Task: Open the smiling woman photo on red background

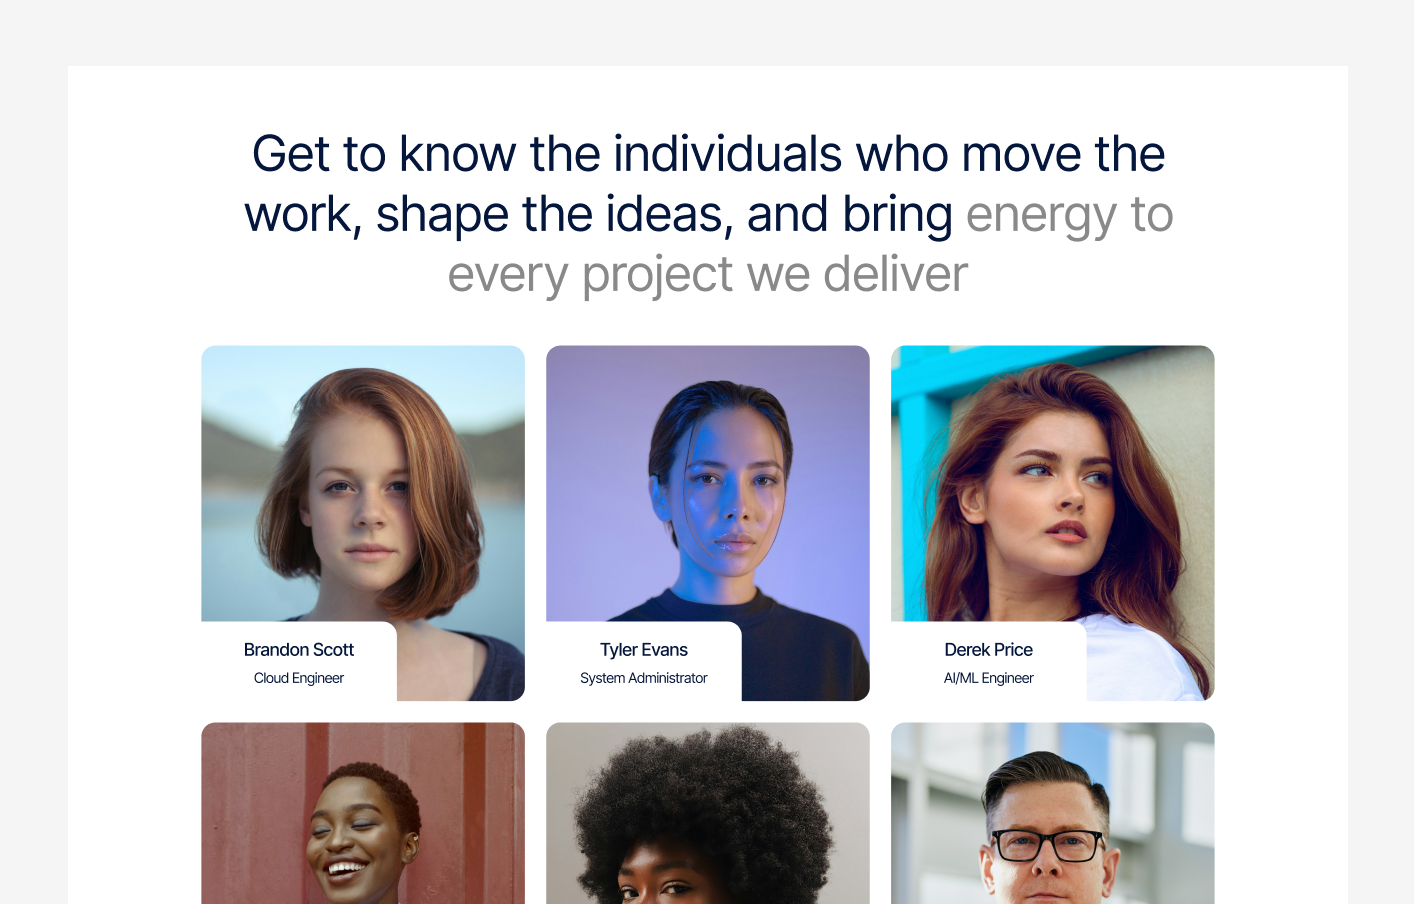Action: click(x=363, y=813)
